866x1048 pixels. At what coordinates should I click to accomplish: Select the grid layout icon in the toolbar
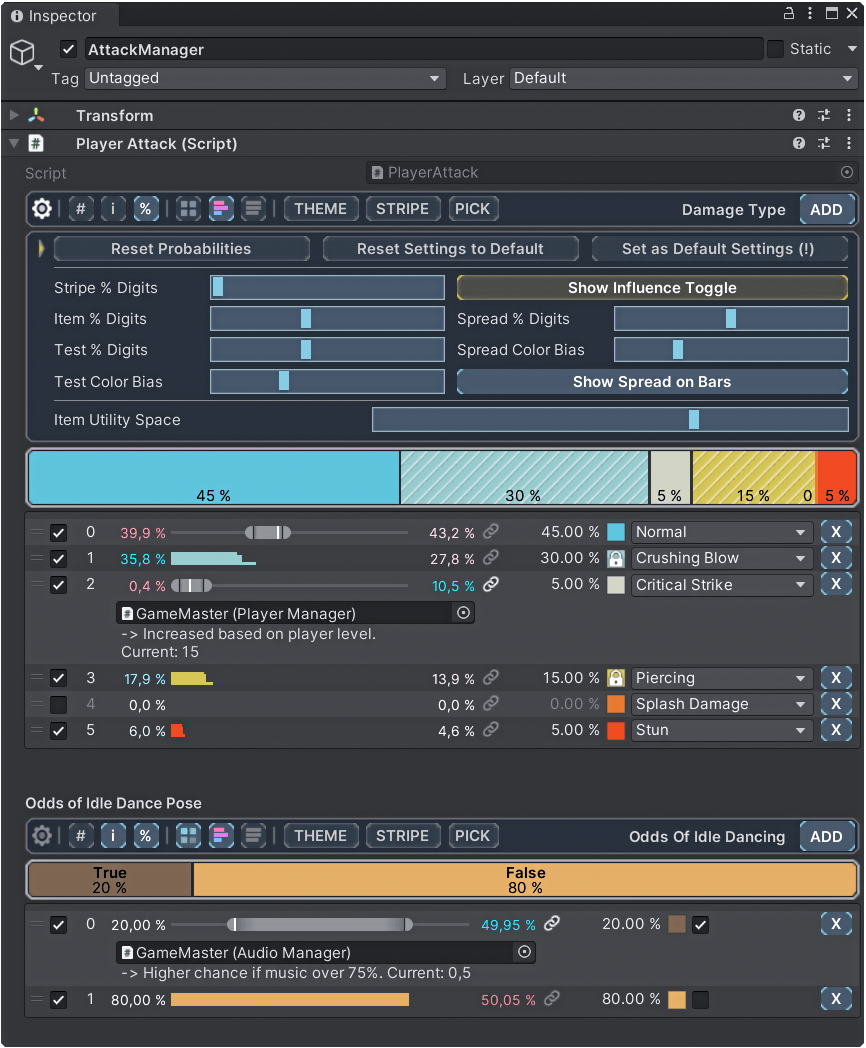click(x=188, y=208)
